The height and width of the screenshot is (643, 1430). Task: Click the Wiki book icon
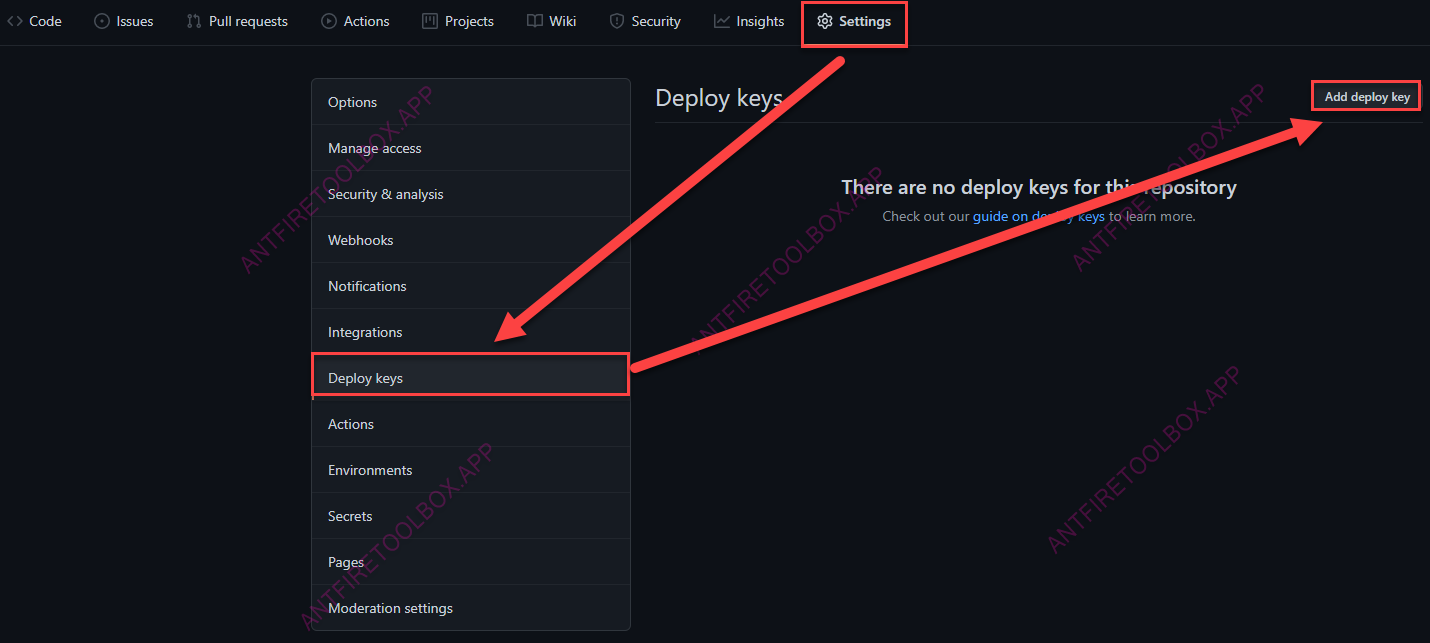pos(535,21)
